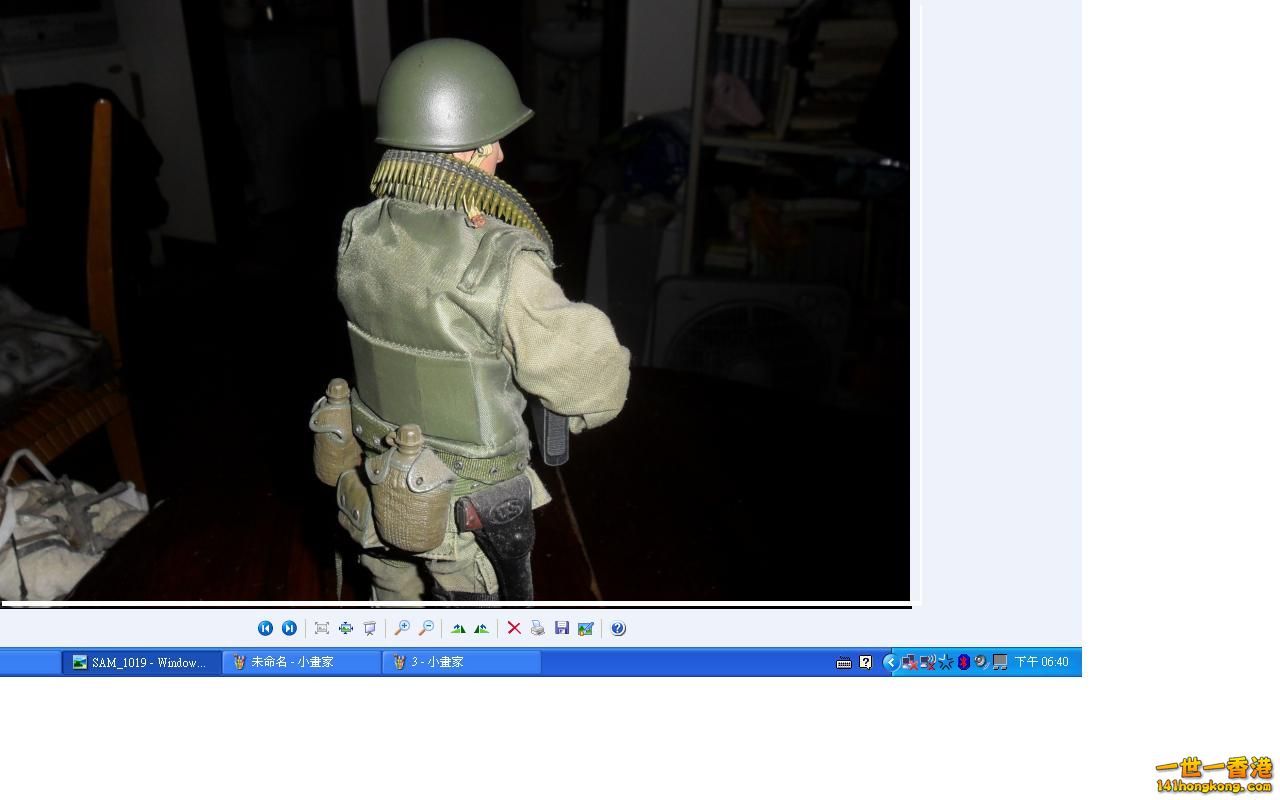Zoom out of the photo

(x=426, y=628)
